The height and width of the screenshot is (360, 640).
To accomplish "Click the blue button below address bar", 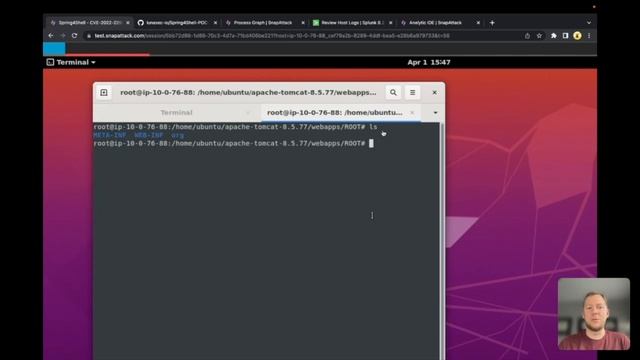I will pyautogui.click(x=54, y=49).
